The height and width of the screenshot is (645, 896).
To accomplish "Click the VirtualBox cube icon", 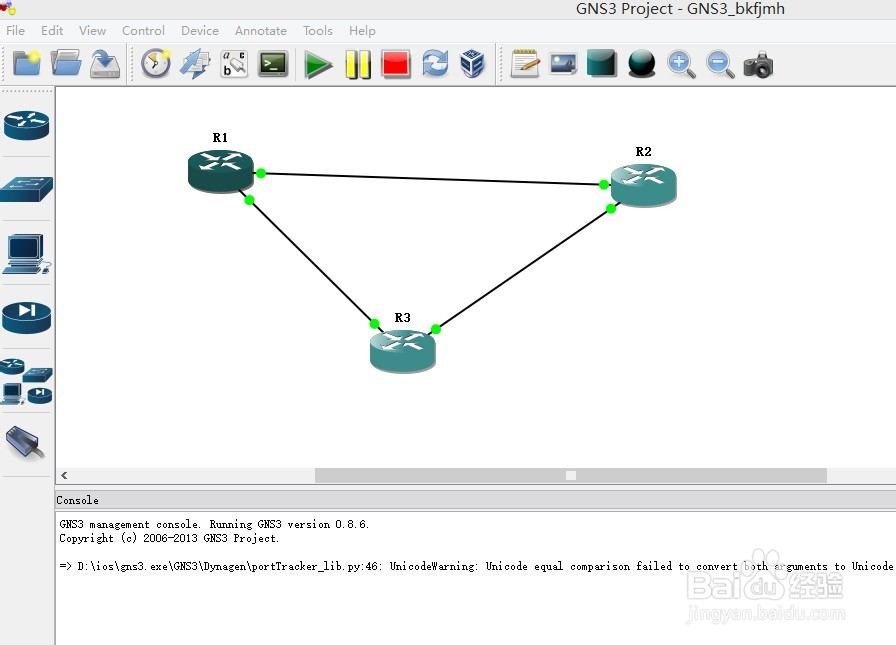I will pos(473,63).
